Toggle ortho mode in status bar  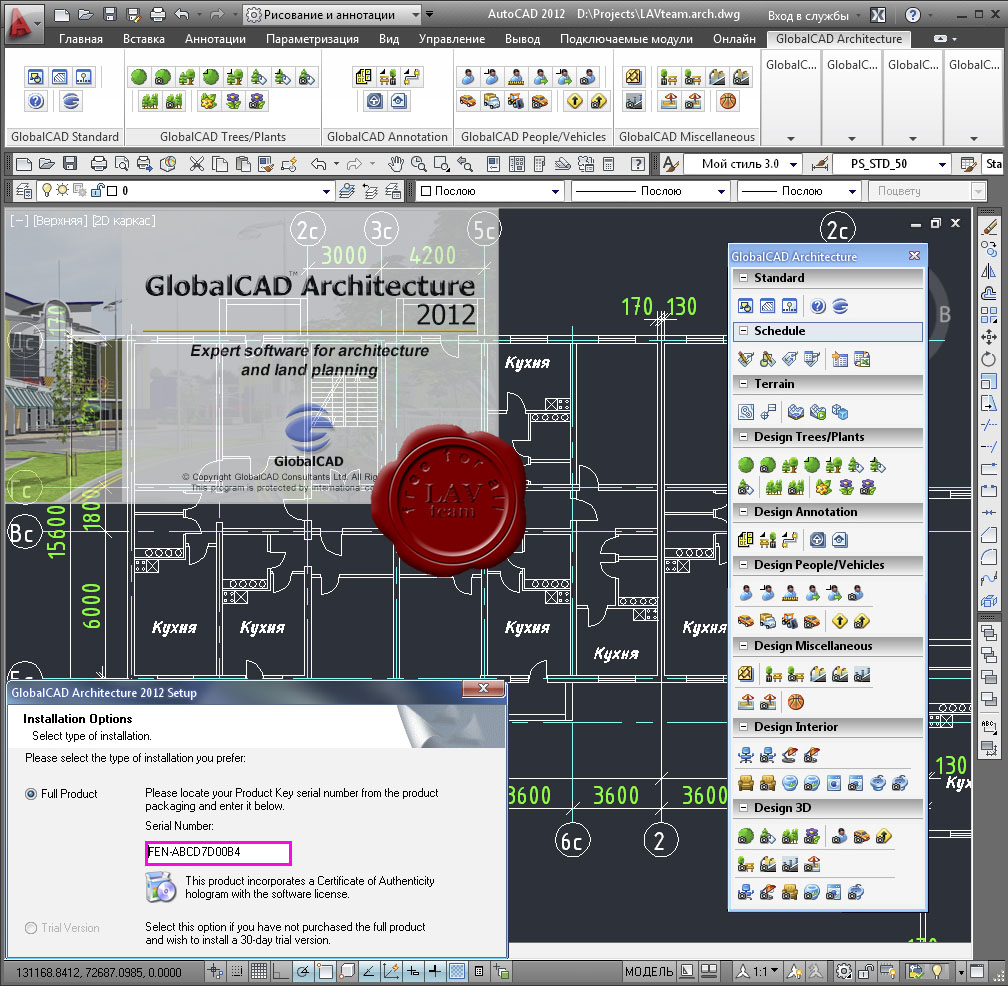pyautogui.click(x=281, y=971)
